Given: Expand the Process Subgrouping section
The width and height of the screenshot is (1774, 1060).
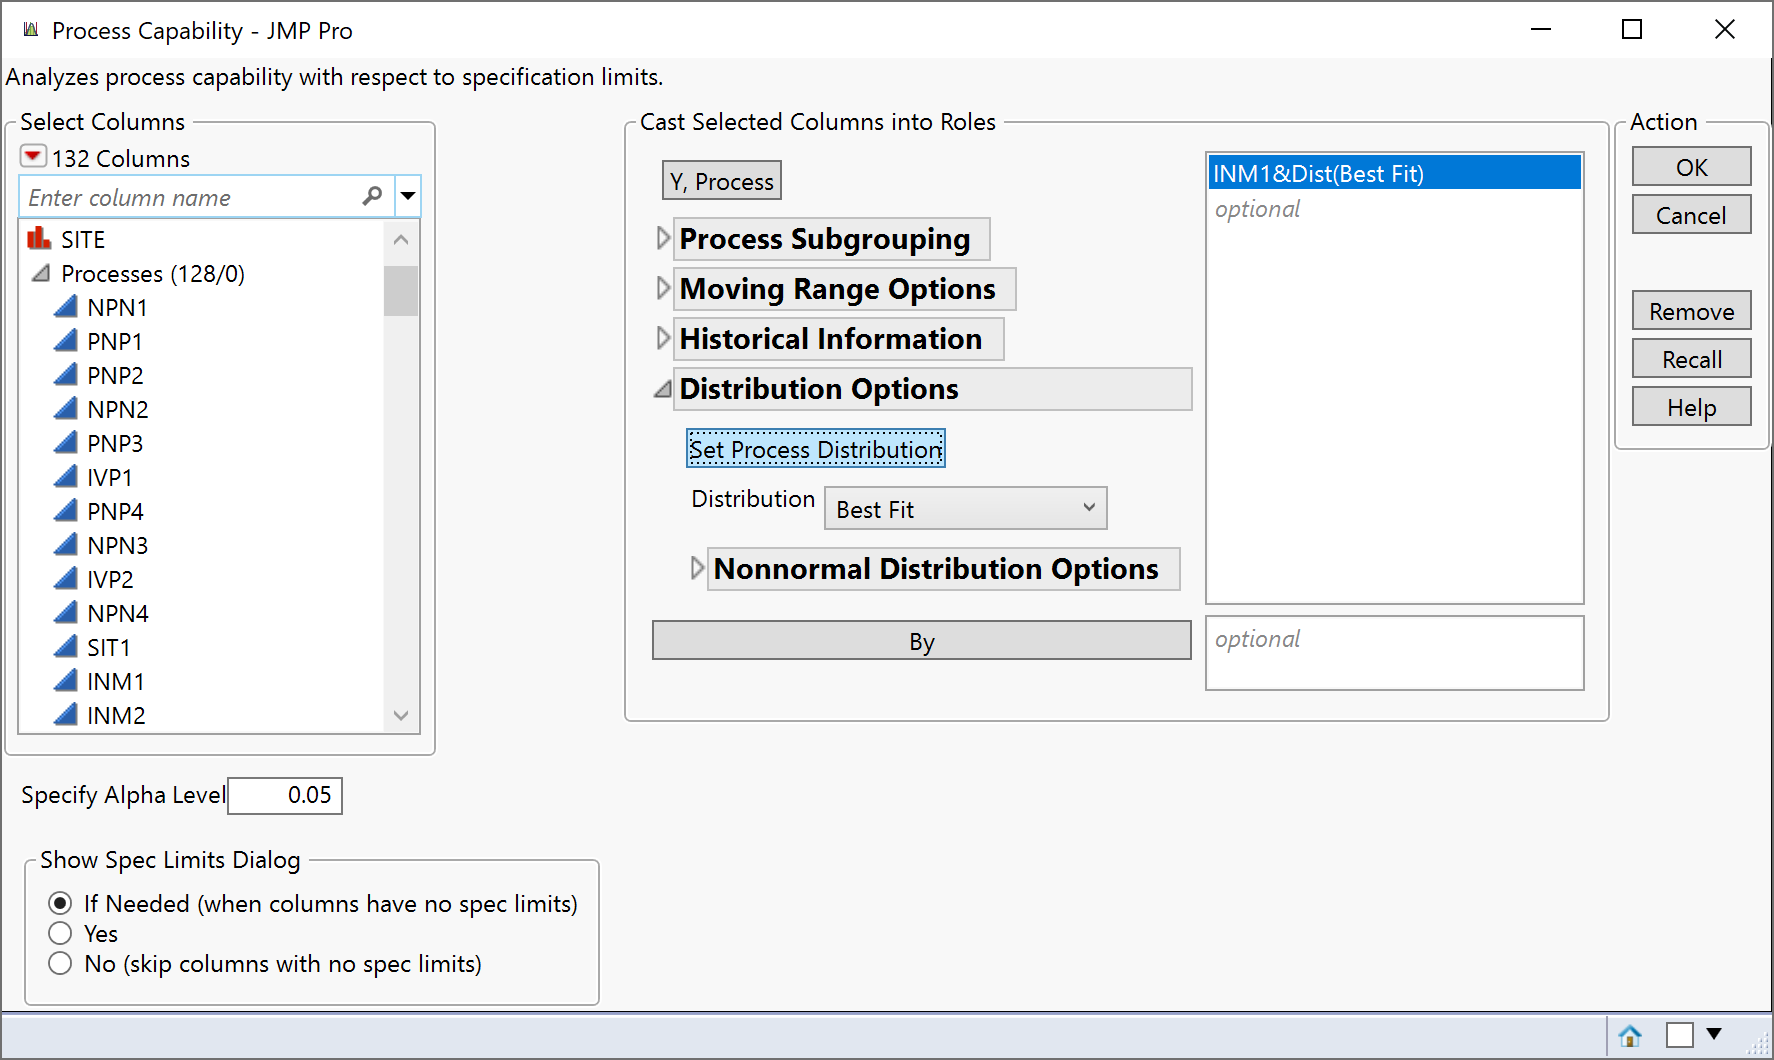Looking at the screenshot, I should (x=663, y=238).
